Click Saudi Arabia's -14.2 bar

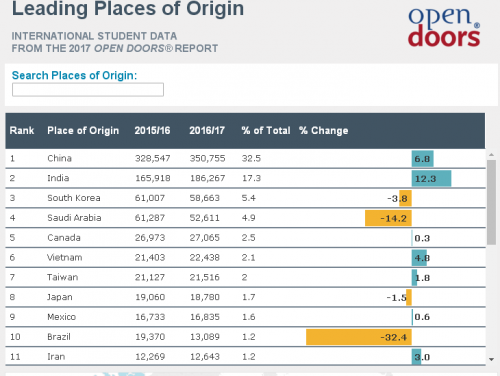[388, 218]
